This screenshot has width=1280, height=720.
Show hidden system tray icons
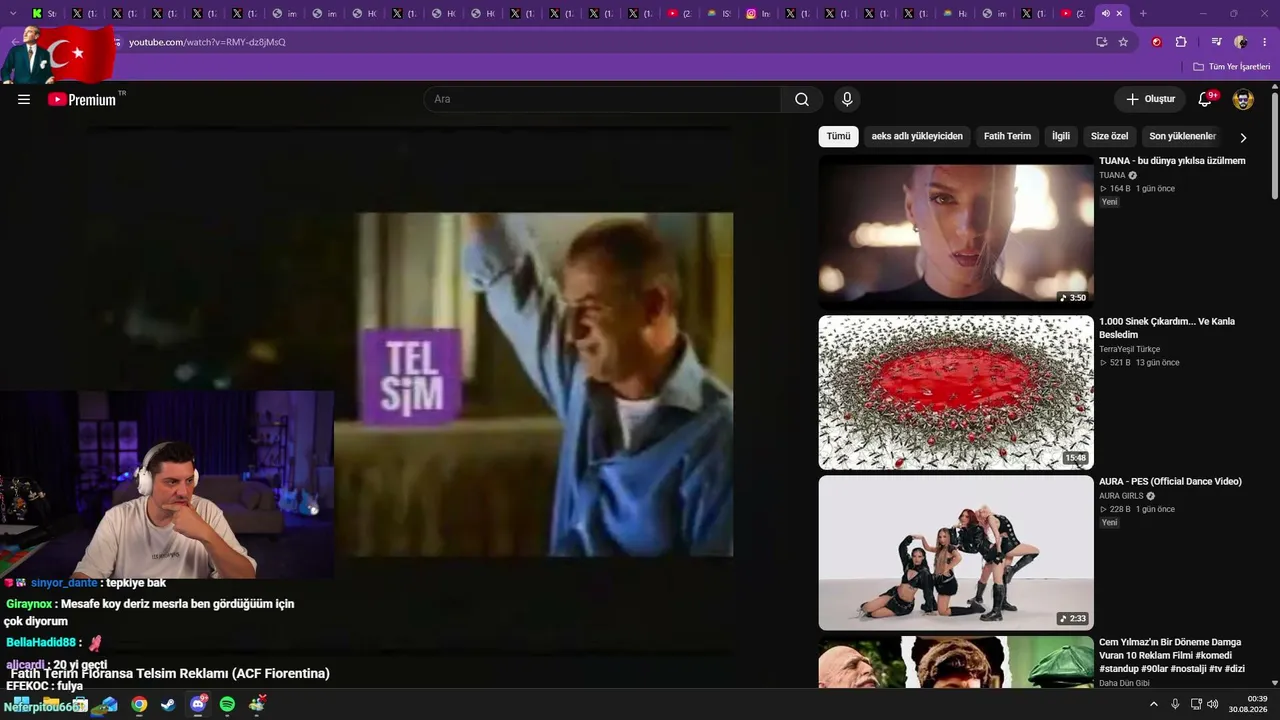[1154, 704]
